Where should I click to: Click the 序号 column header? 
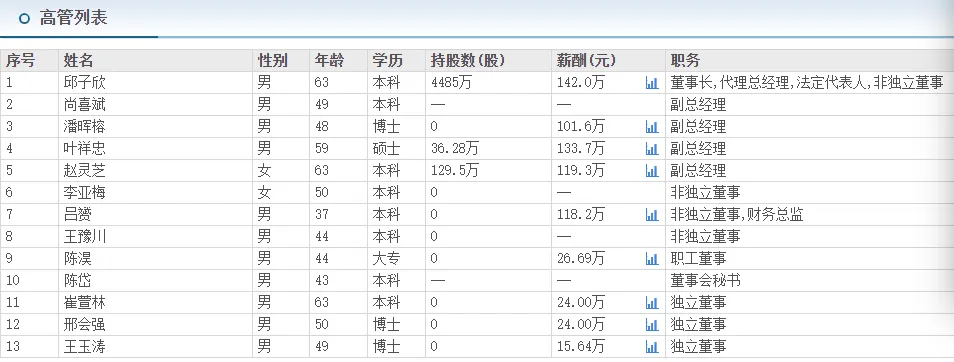20,61
